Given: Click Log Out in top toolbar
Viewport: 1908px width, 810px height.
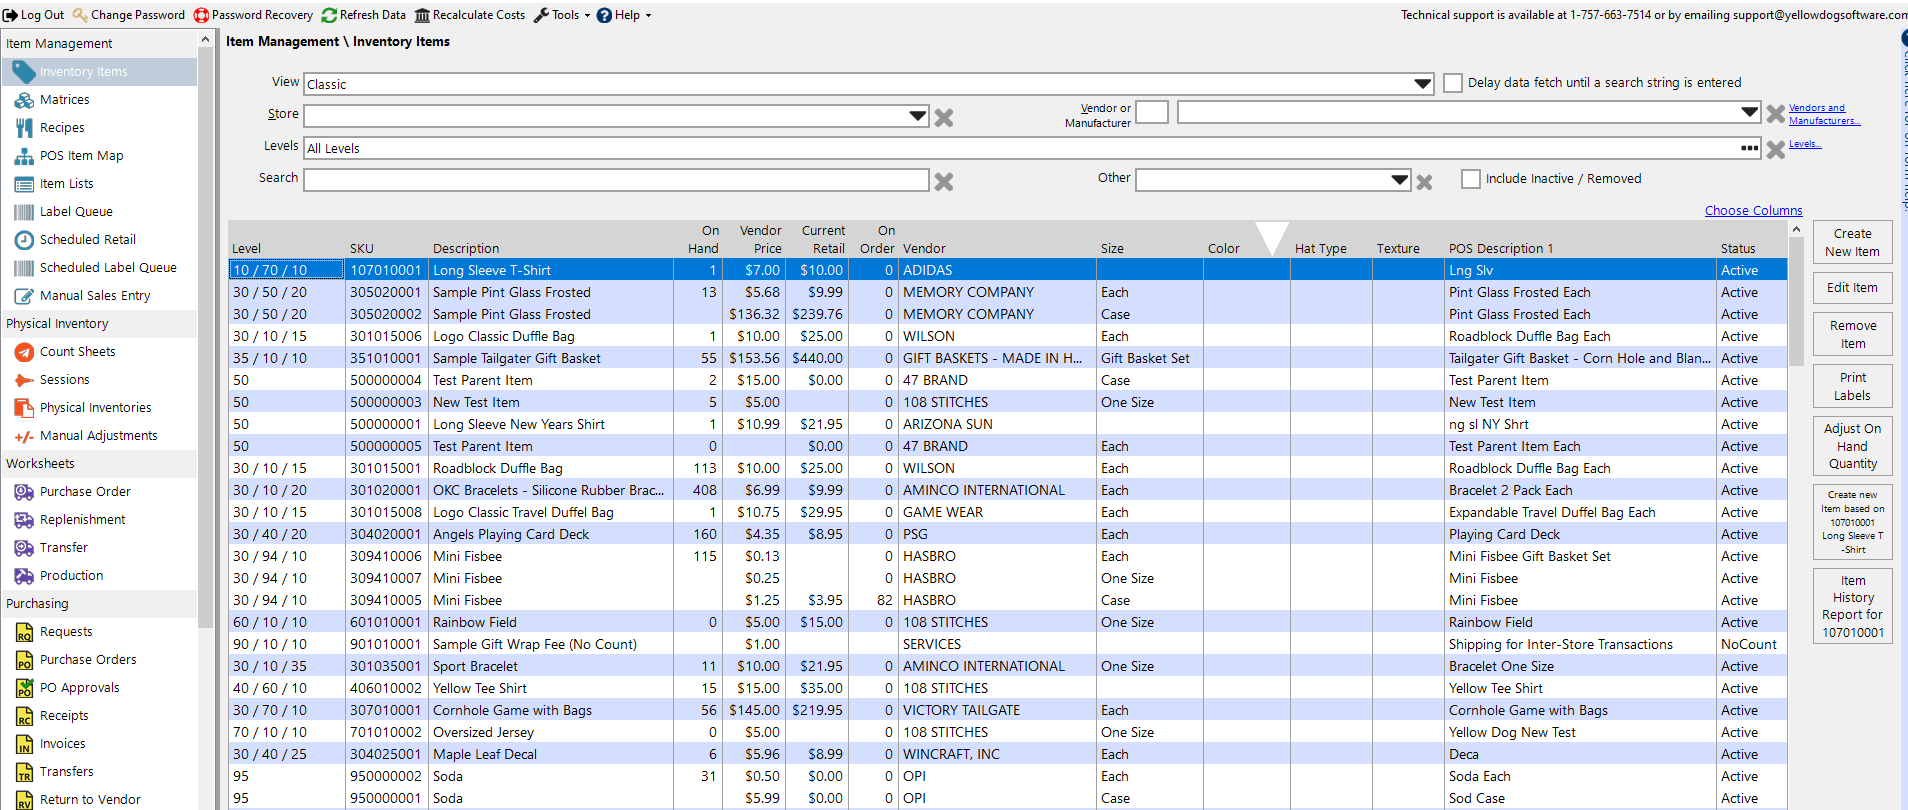Looking at the screenshot, I should pyautogui.click(x=33, y=15).
